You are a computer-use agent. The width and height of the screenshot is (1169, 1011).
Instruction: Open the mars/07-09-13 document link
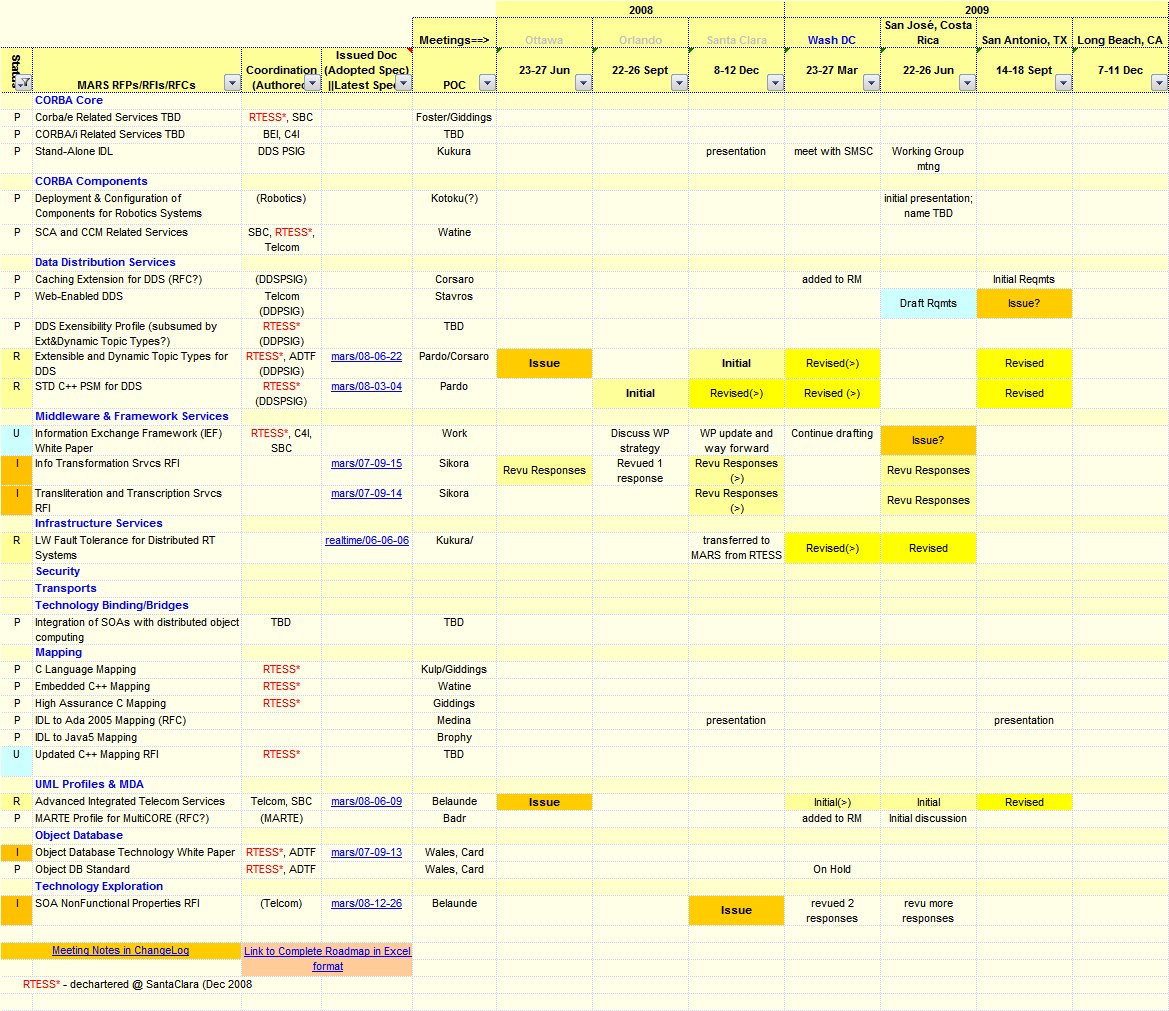tap(366, 852)
